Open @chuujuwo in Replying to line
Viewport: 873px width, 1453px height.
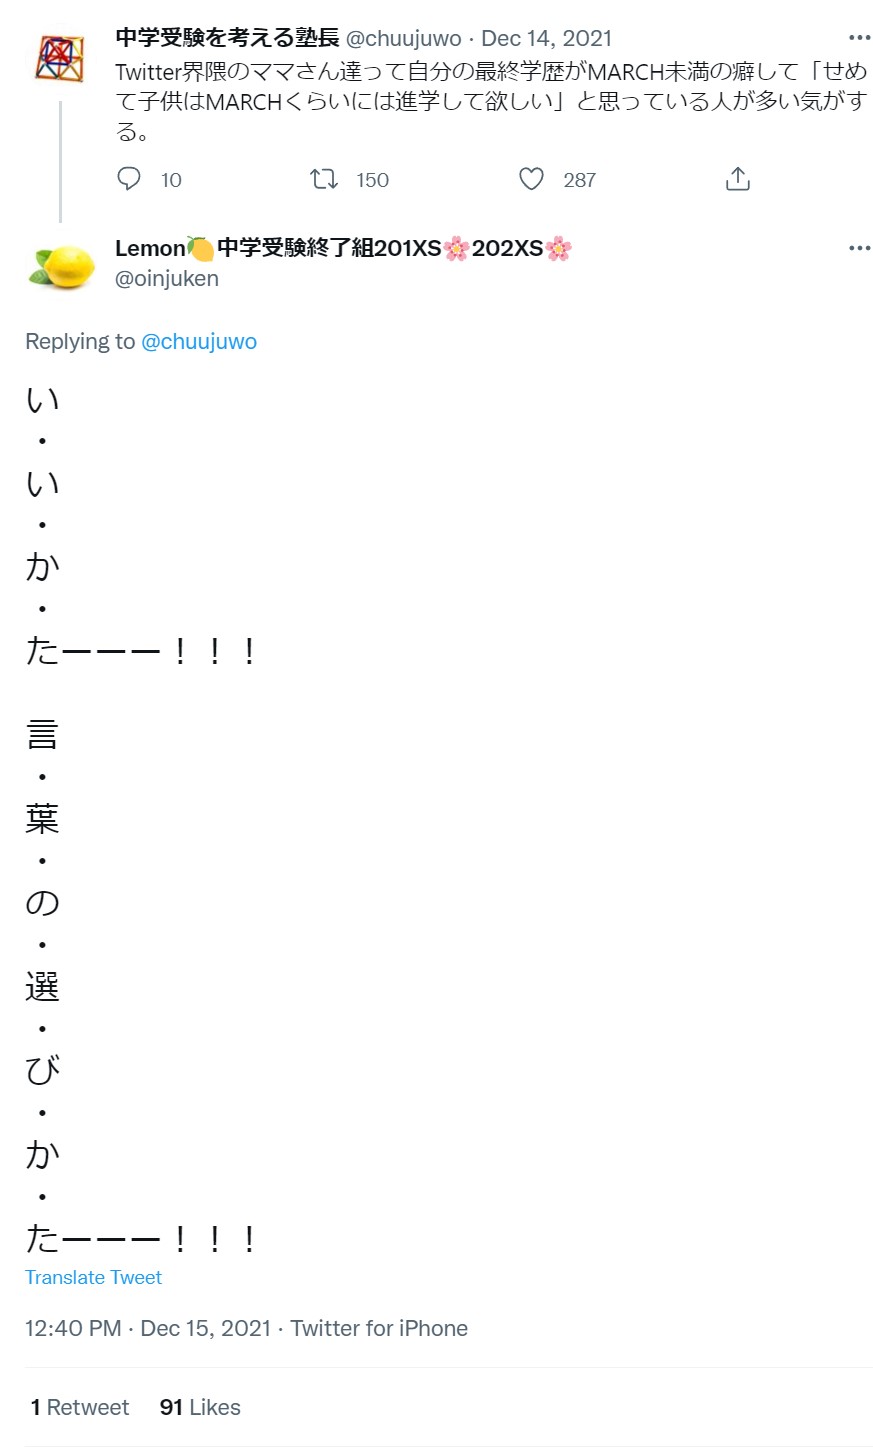(199, 341)
